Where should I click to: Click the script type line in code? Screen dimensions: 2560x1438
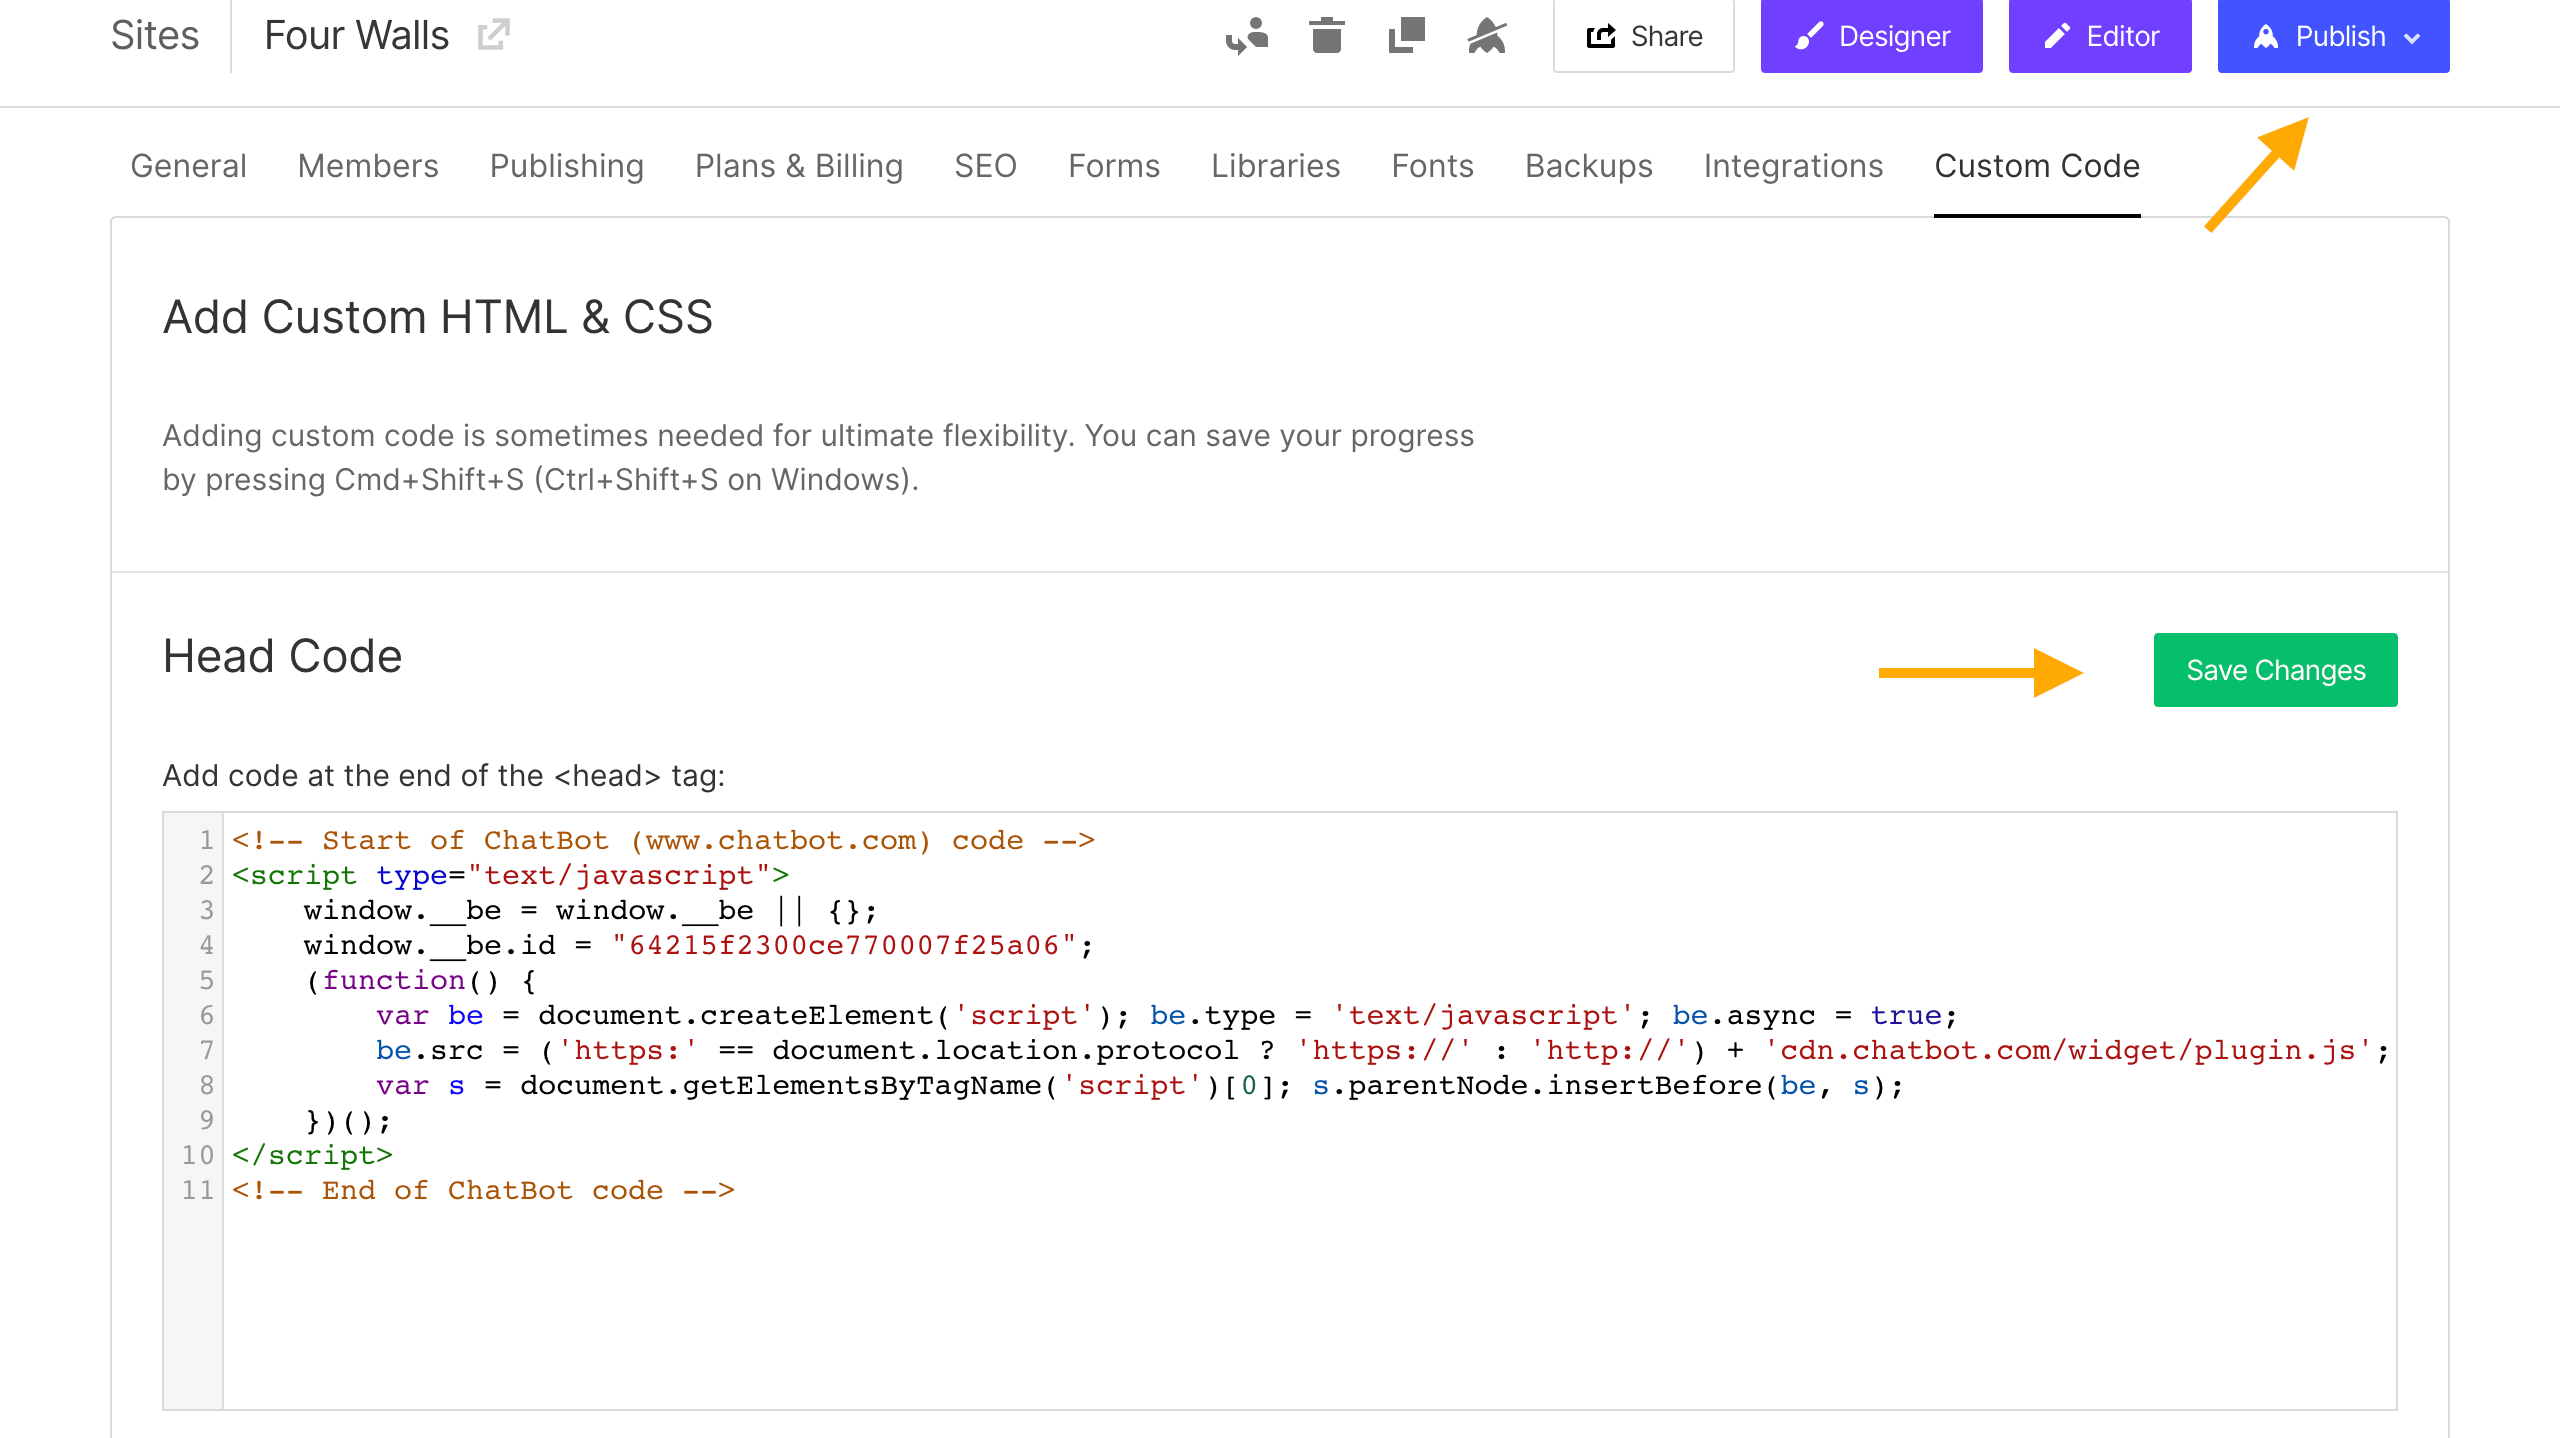point(510,875)
